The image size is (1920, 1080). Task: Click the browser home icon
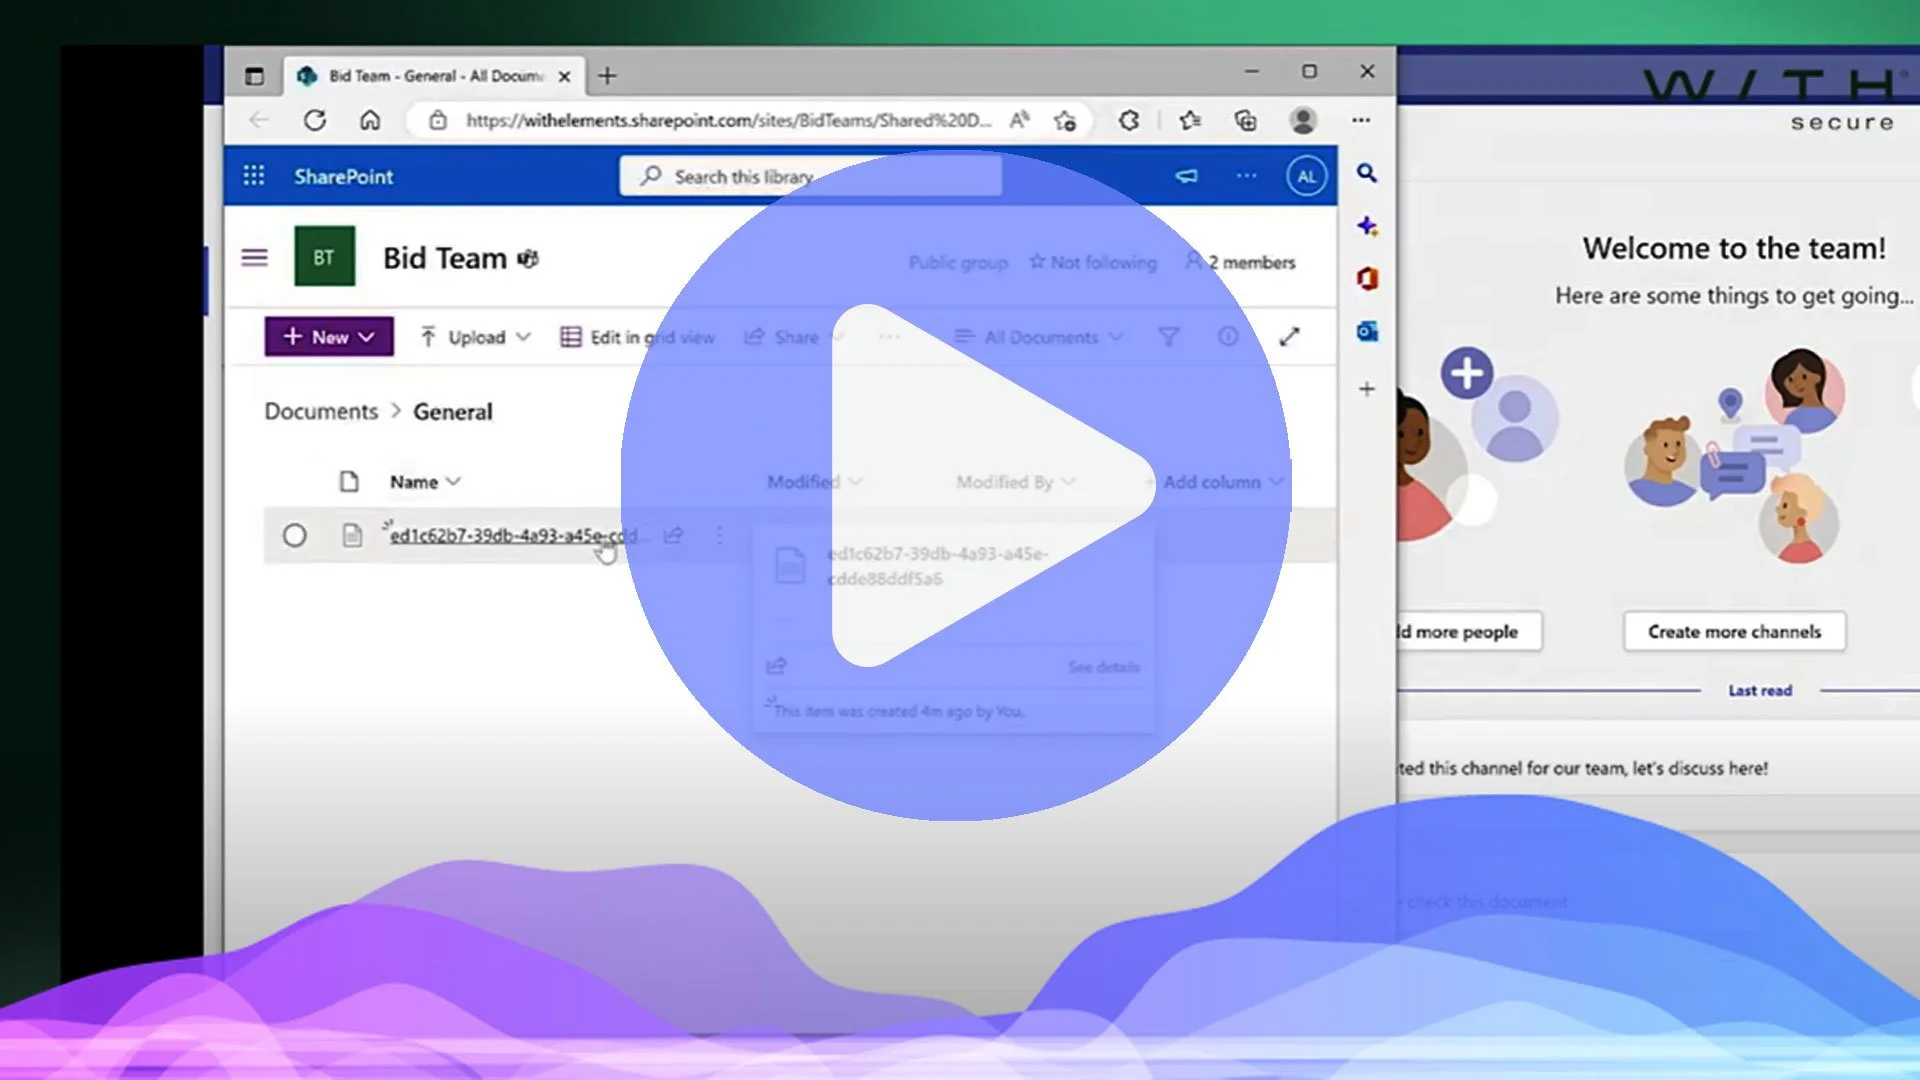370,120
